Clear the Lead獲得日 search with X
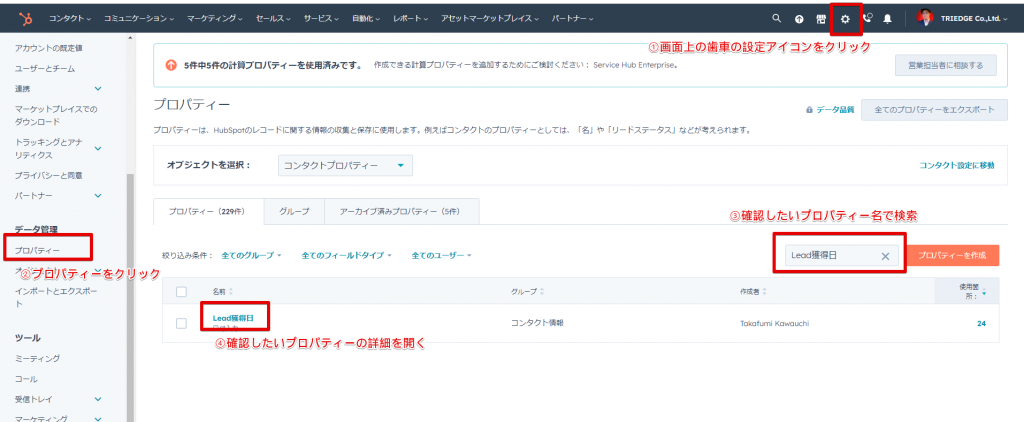Viewport: 1024px width, 422px height. pos(886,256)
